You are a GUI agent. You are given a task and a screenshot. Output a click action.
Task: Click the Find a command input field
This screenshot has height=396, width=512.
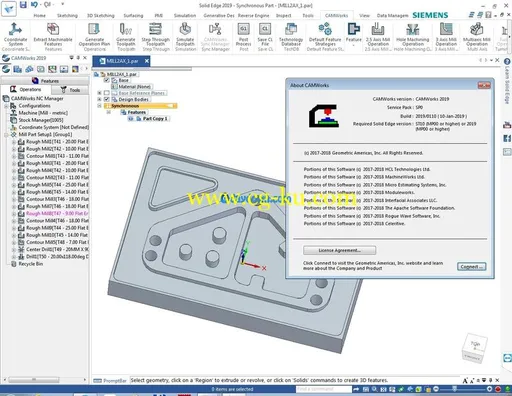pos(323,389)
